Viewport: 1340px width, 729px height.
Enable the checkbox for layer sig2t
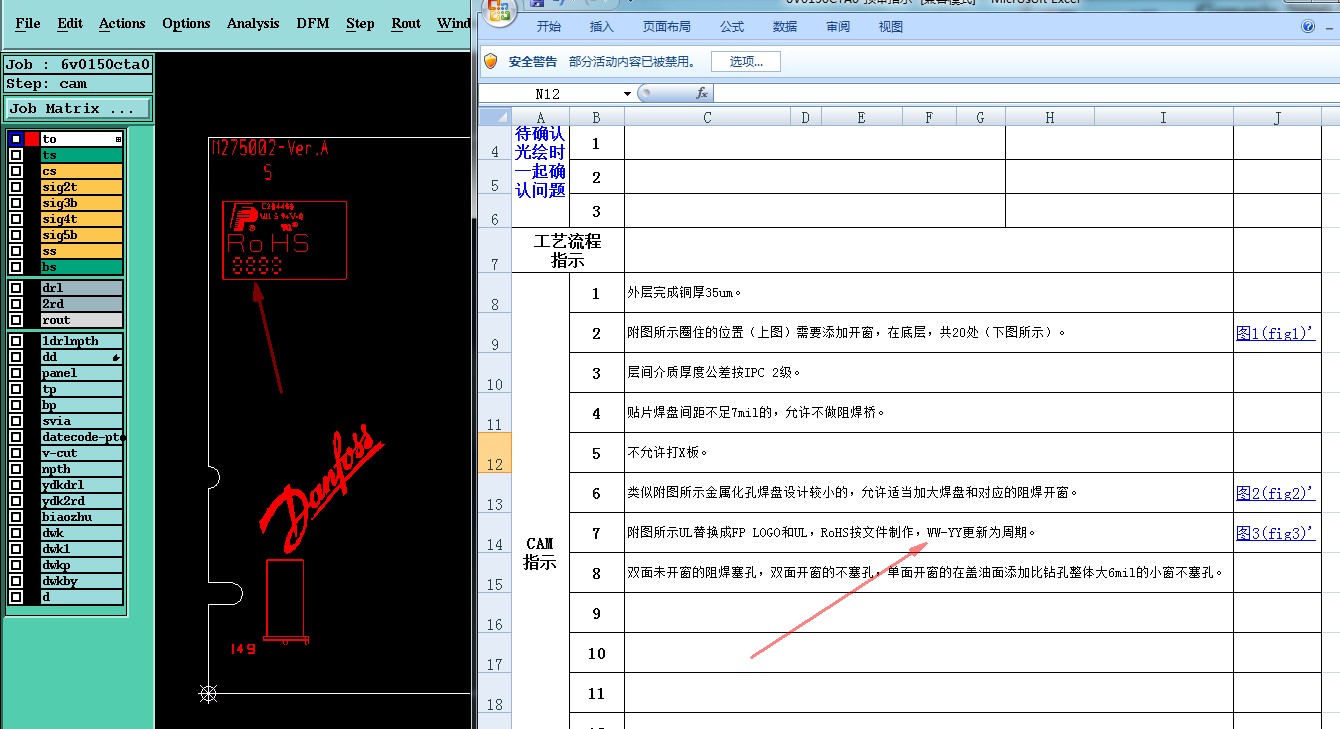pos(16,187)
